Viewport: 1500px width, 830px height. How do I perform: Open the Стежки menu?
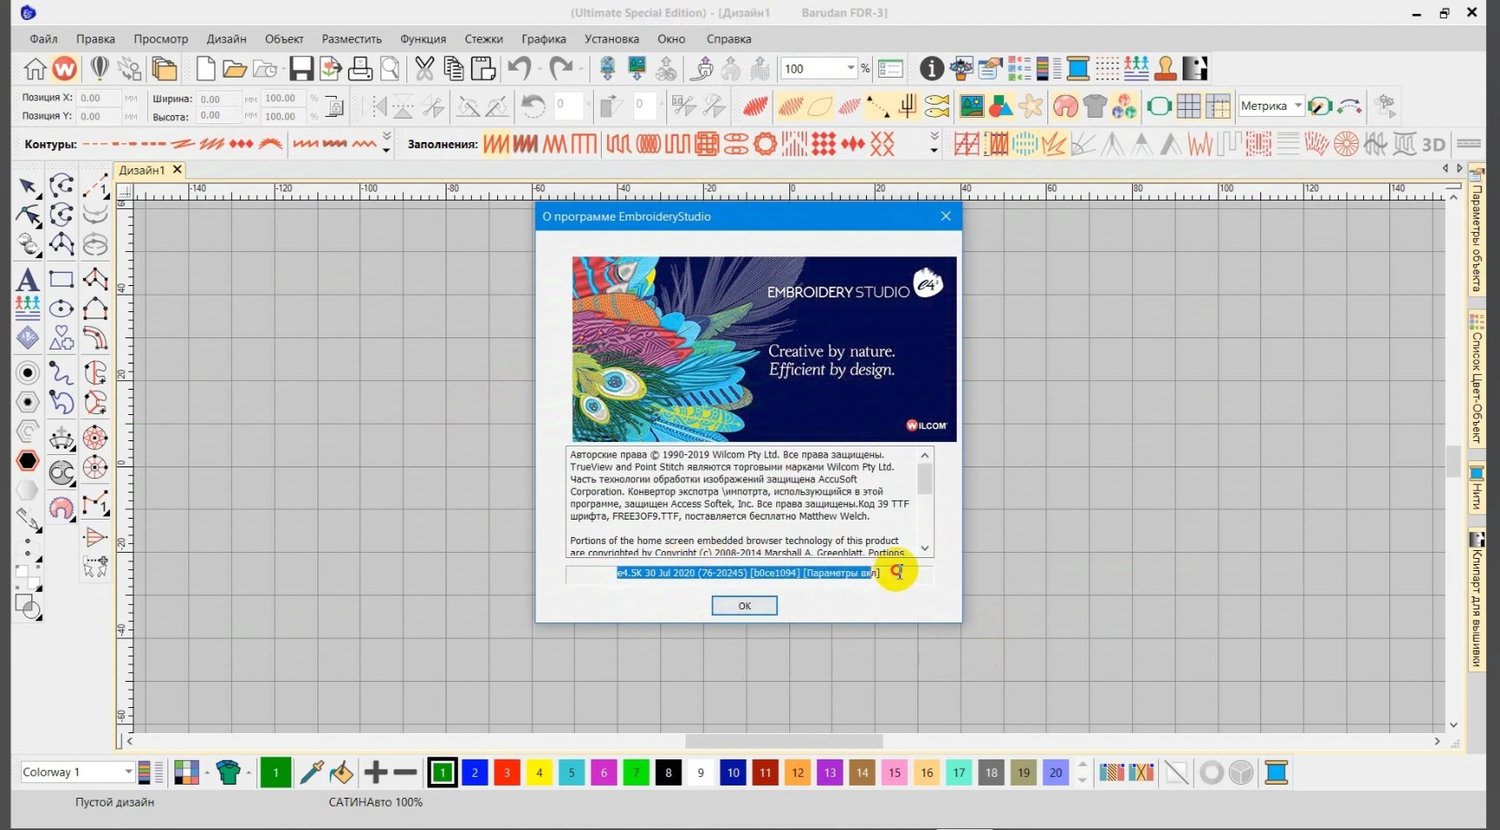coord(484,39)
